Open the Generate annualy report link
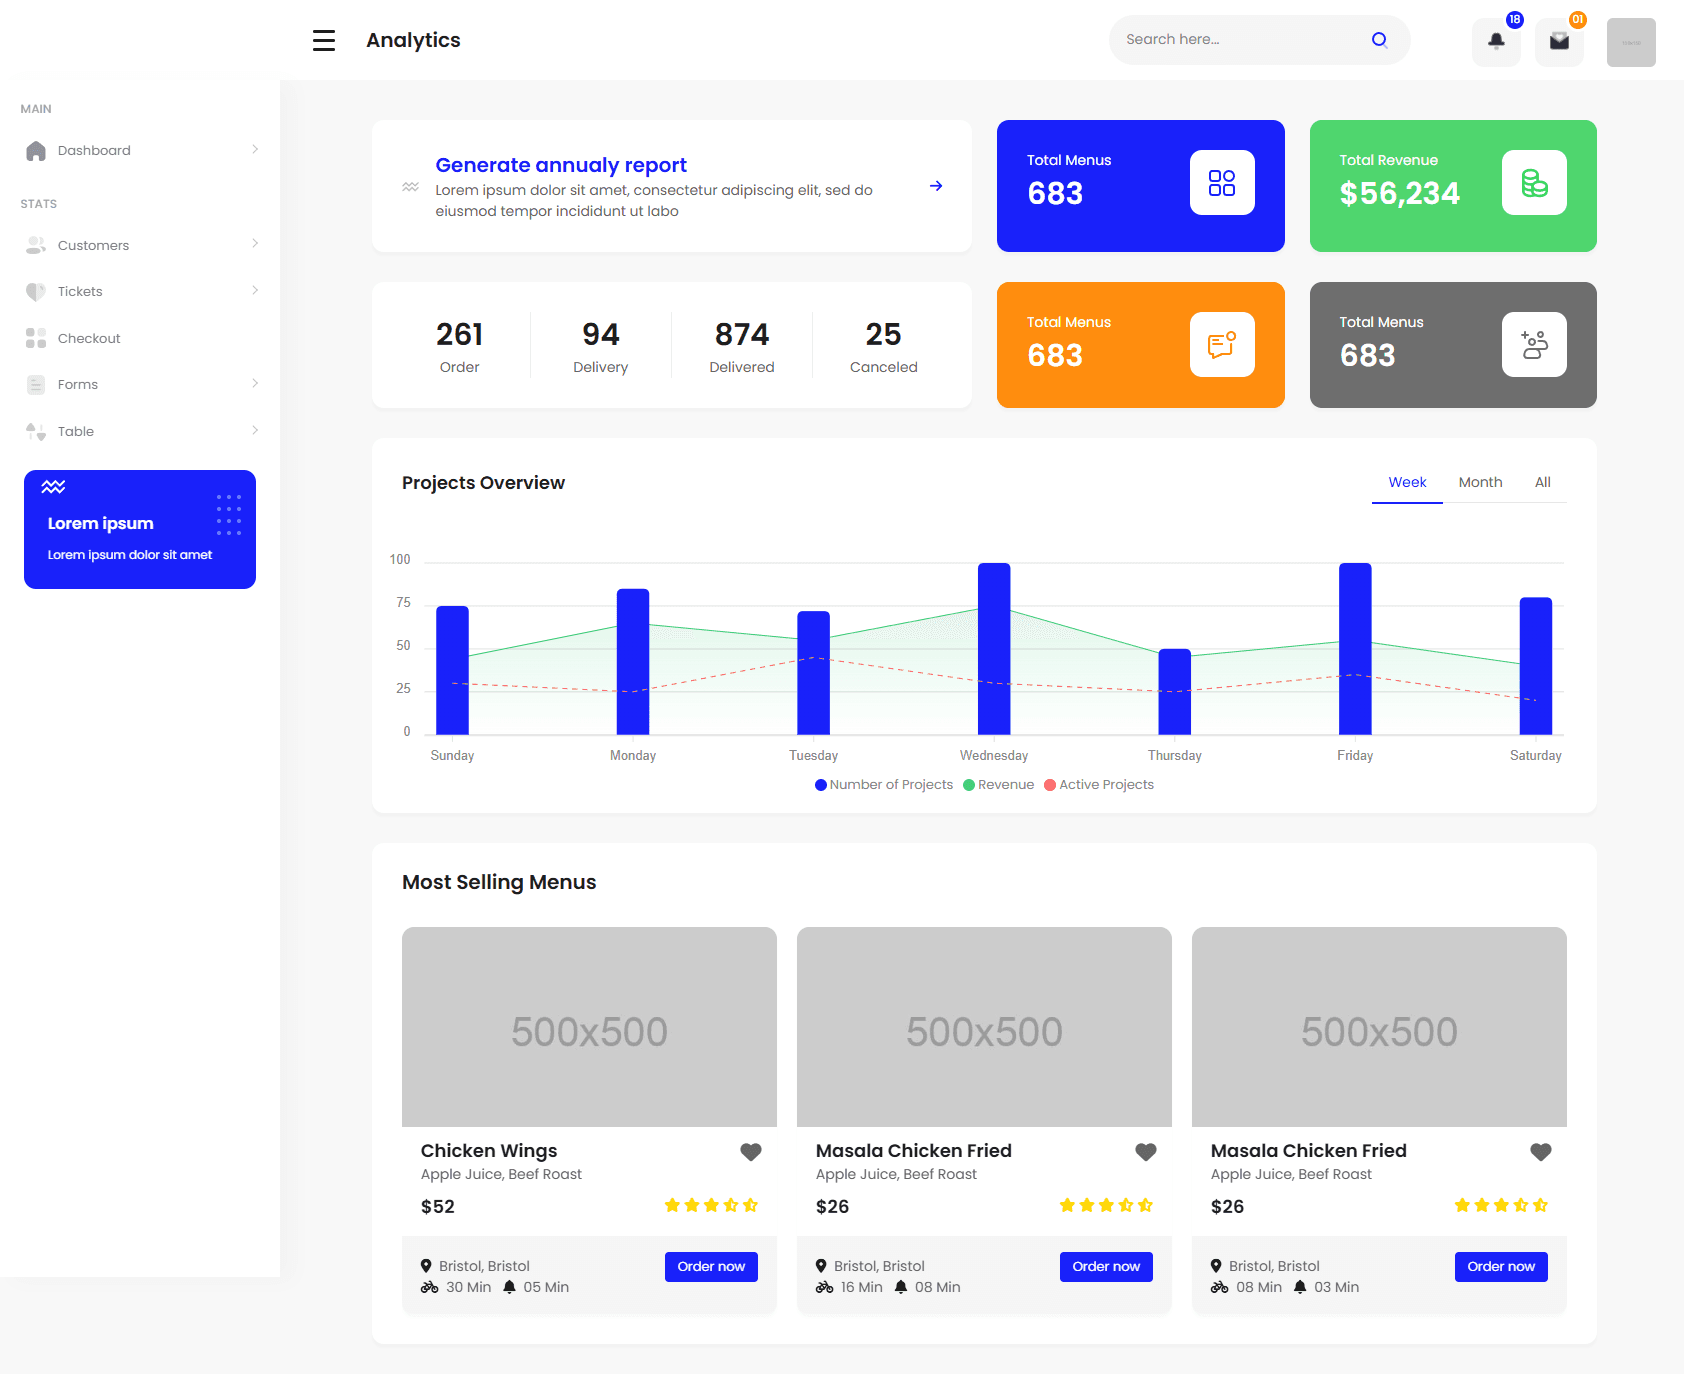The width and height of the screenshot is (1684, 1374). (560, 164)
